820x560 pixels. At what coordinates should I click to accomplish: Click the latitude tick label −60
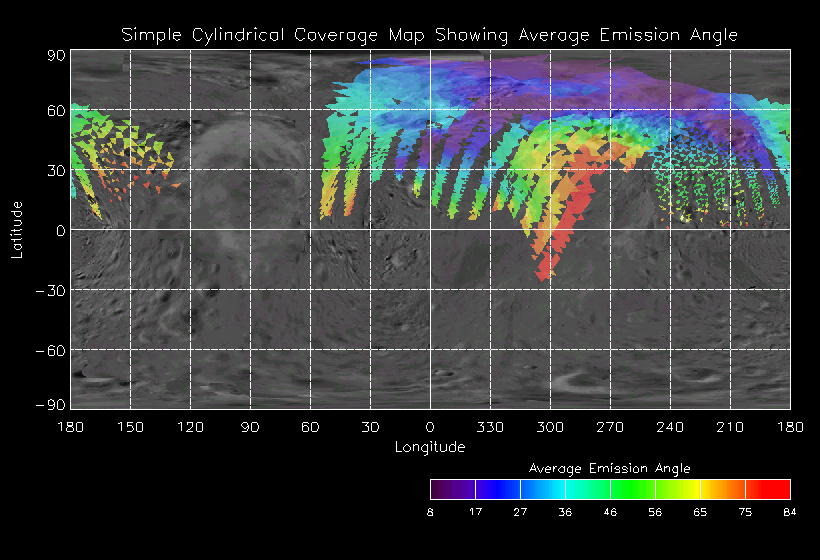pos(49,350)
